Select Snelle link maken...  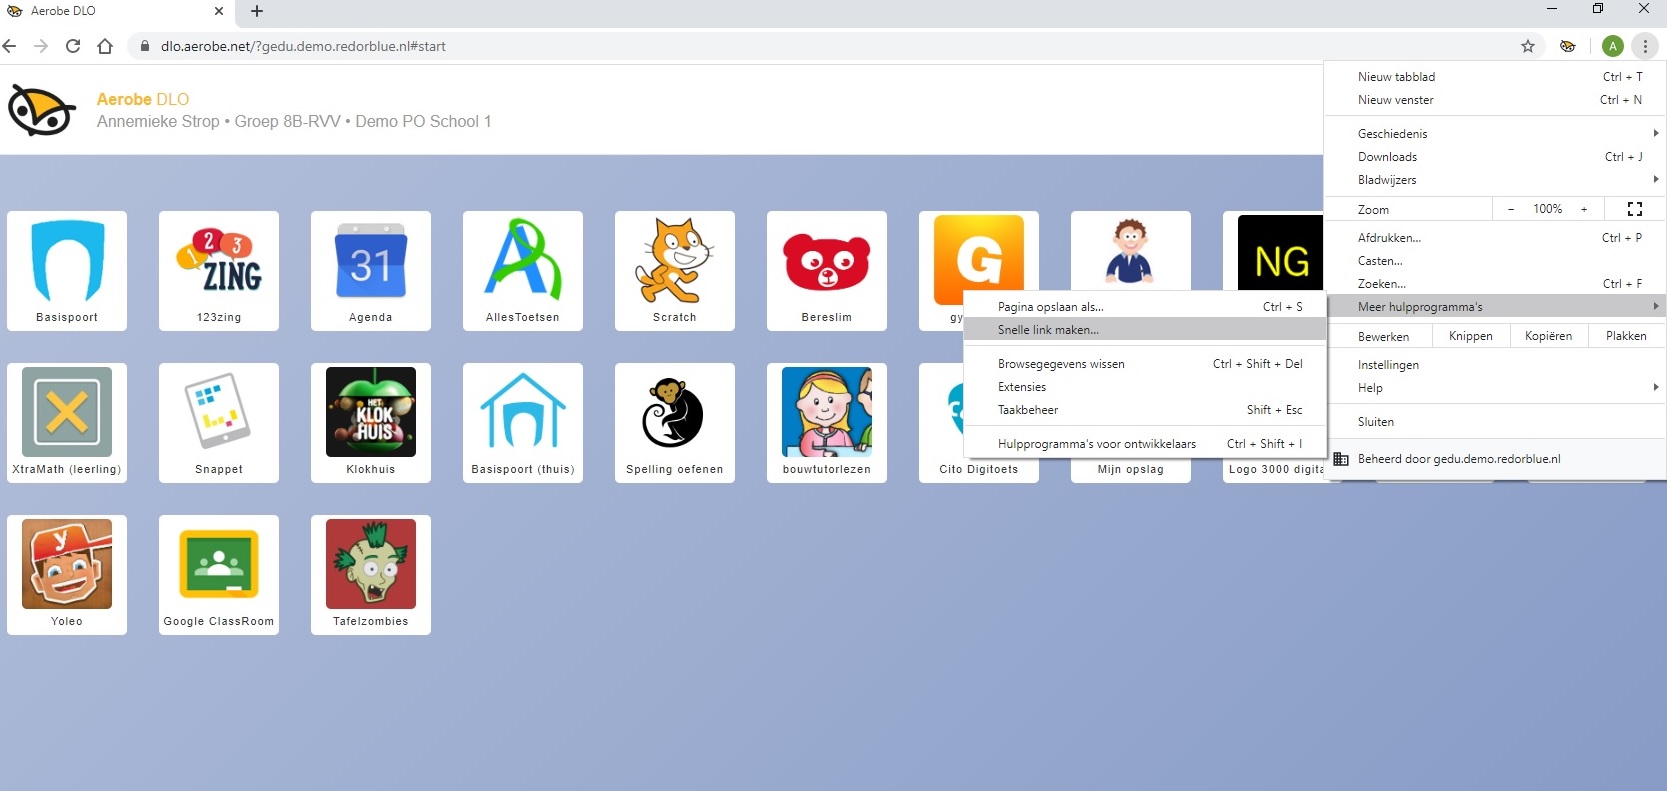click(x=1145, y=330)
